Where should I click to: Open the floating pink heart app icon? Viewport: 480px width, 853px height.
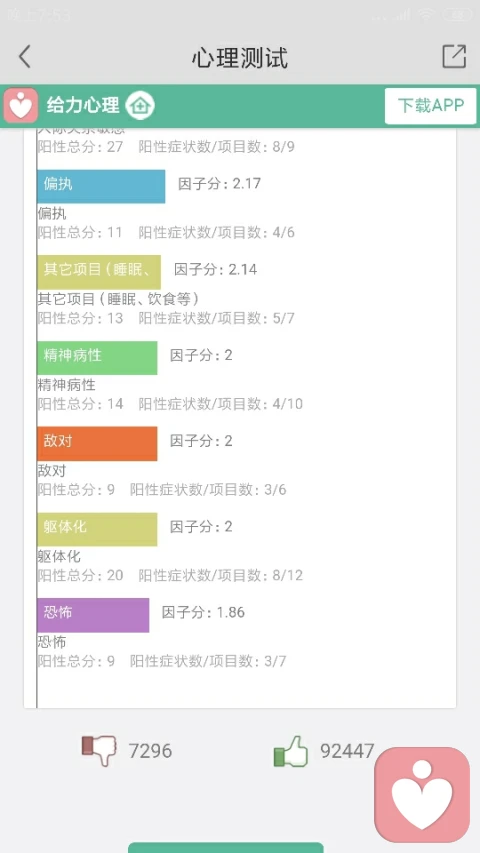pyautogui.click(x=422, y=794)
